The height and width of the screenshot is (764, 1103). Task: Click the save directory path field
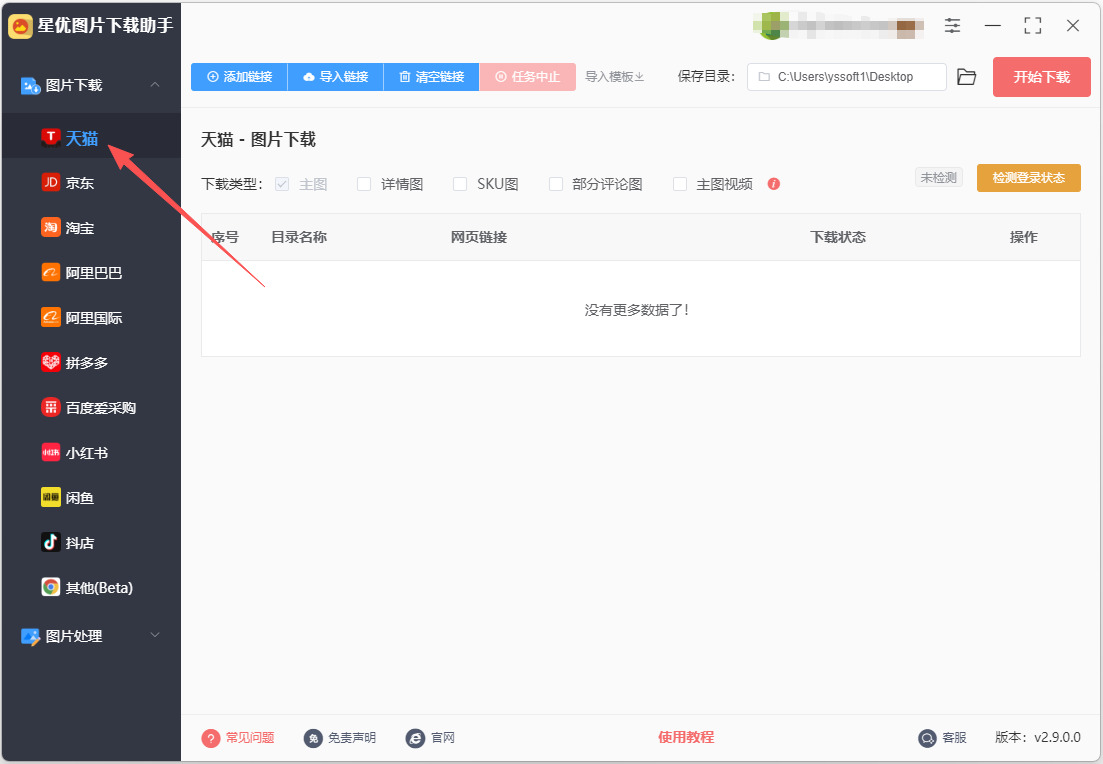coord(846,77)
